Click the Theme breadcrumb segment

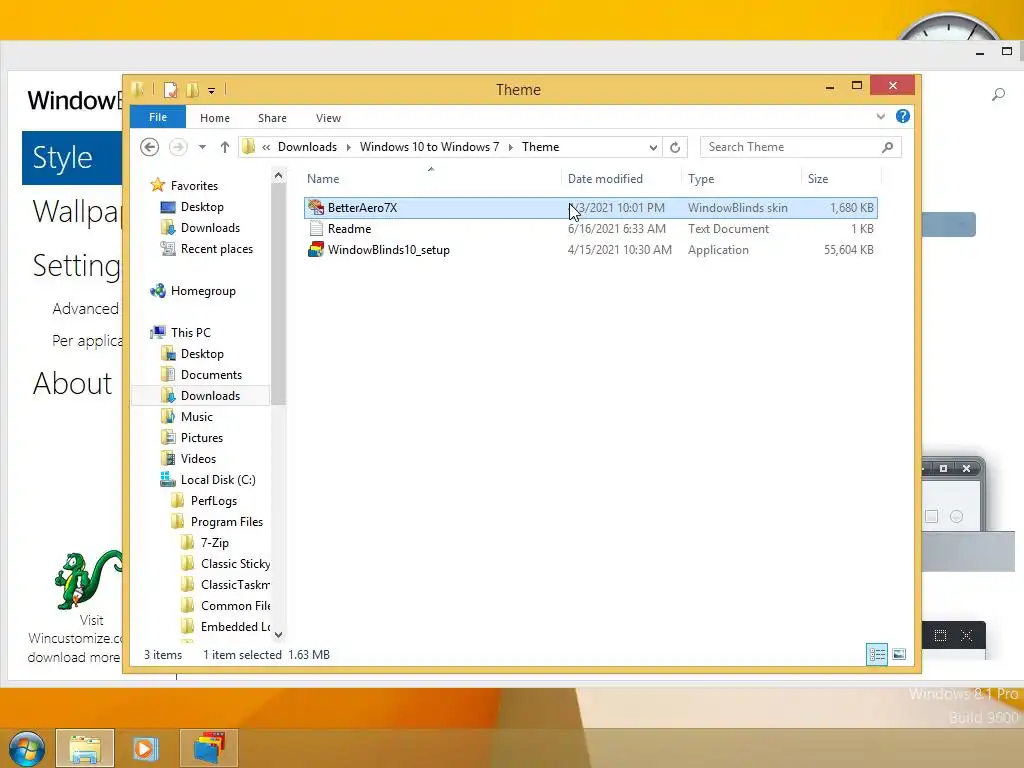pyautogui.click(x=540, y=147)
